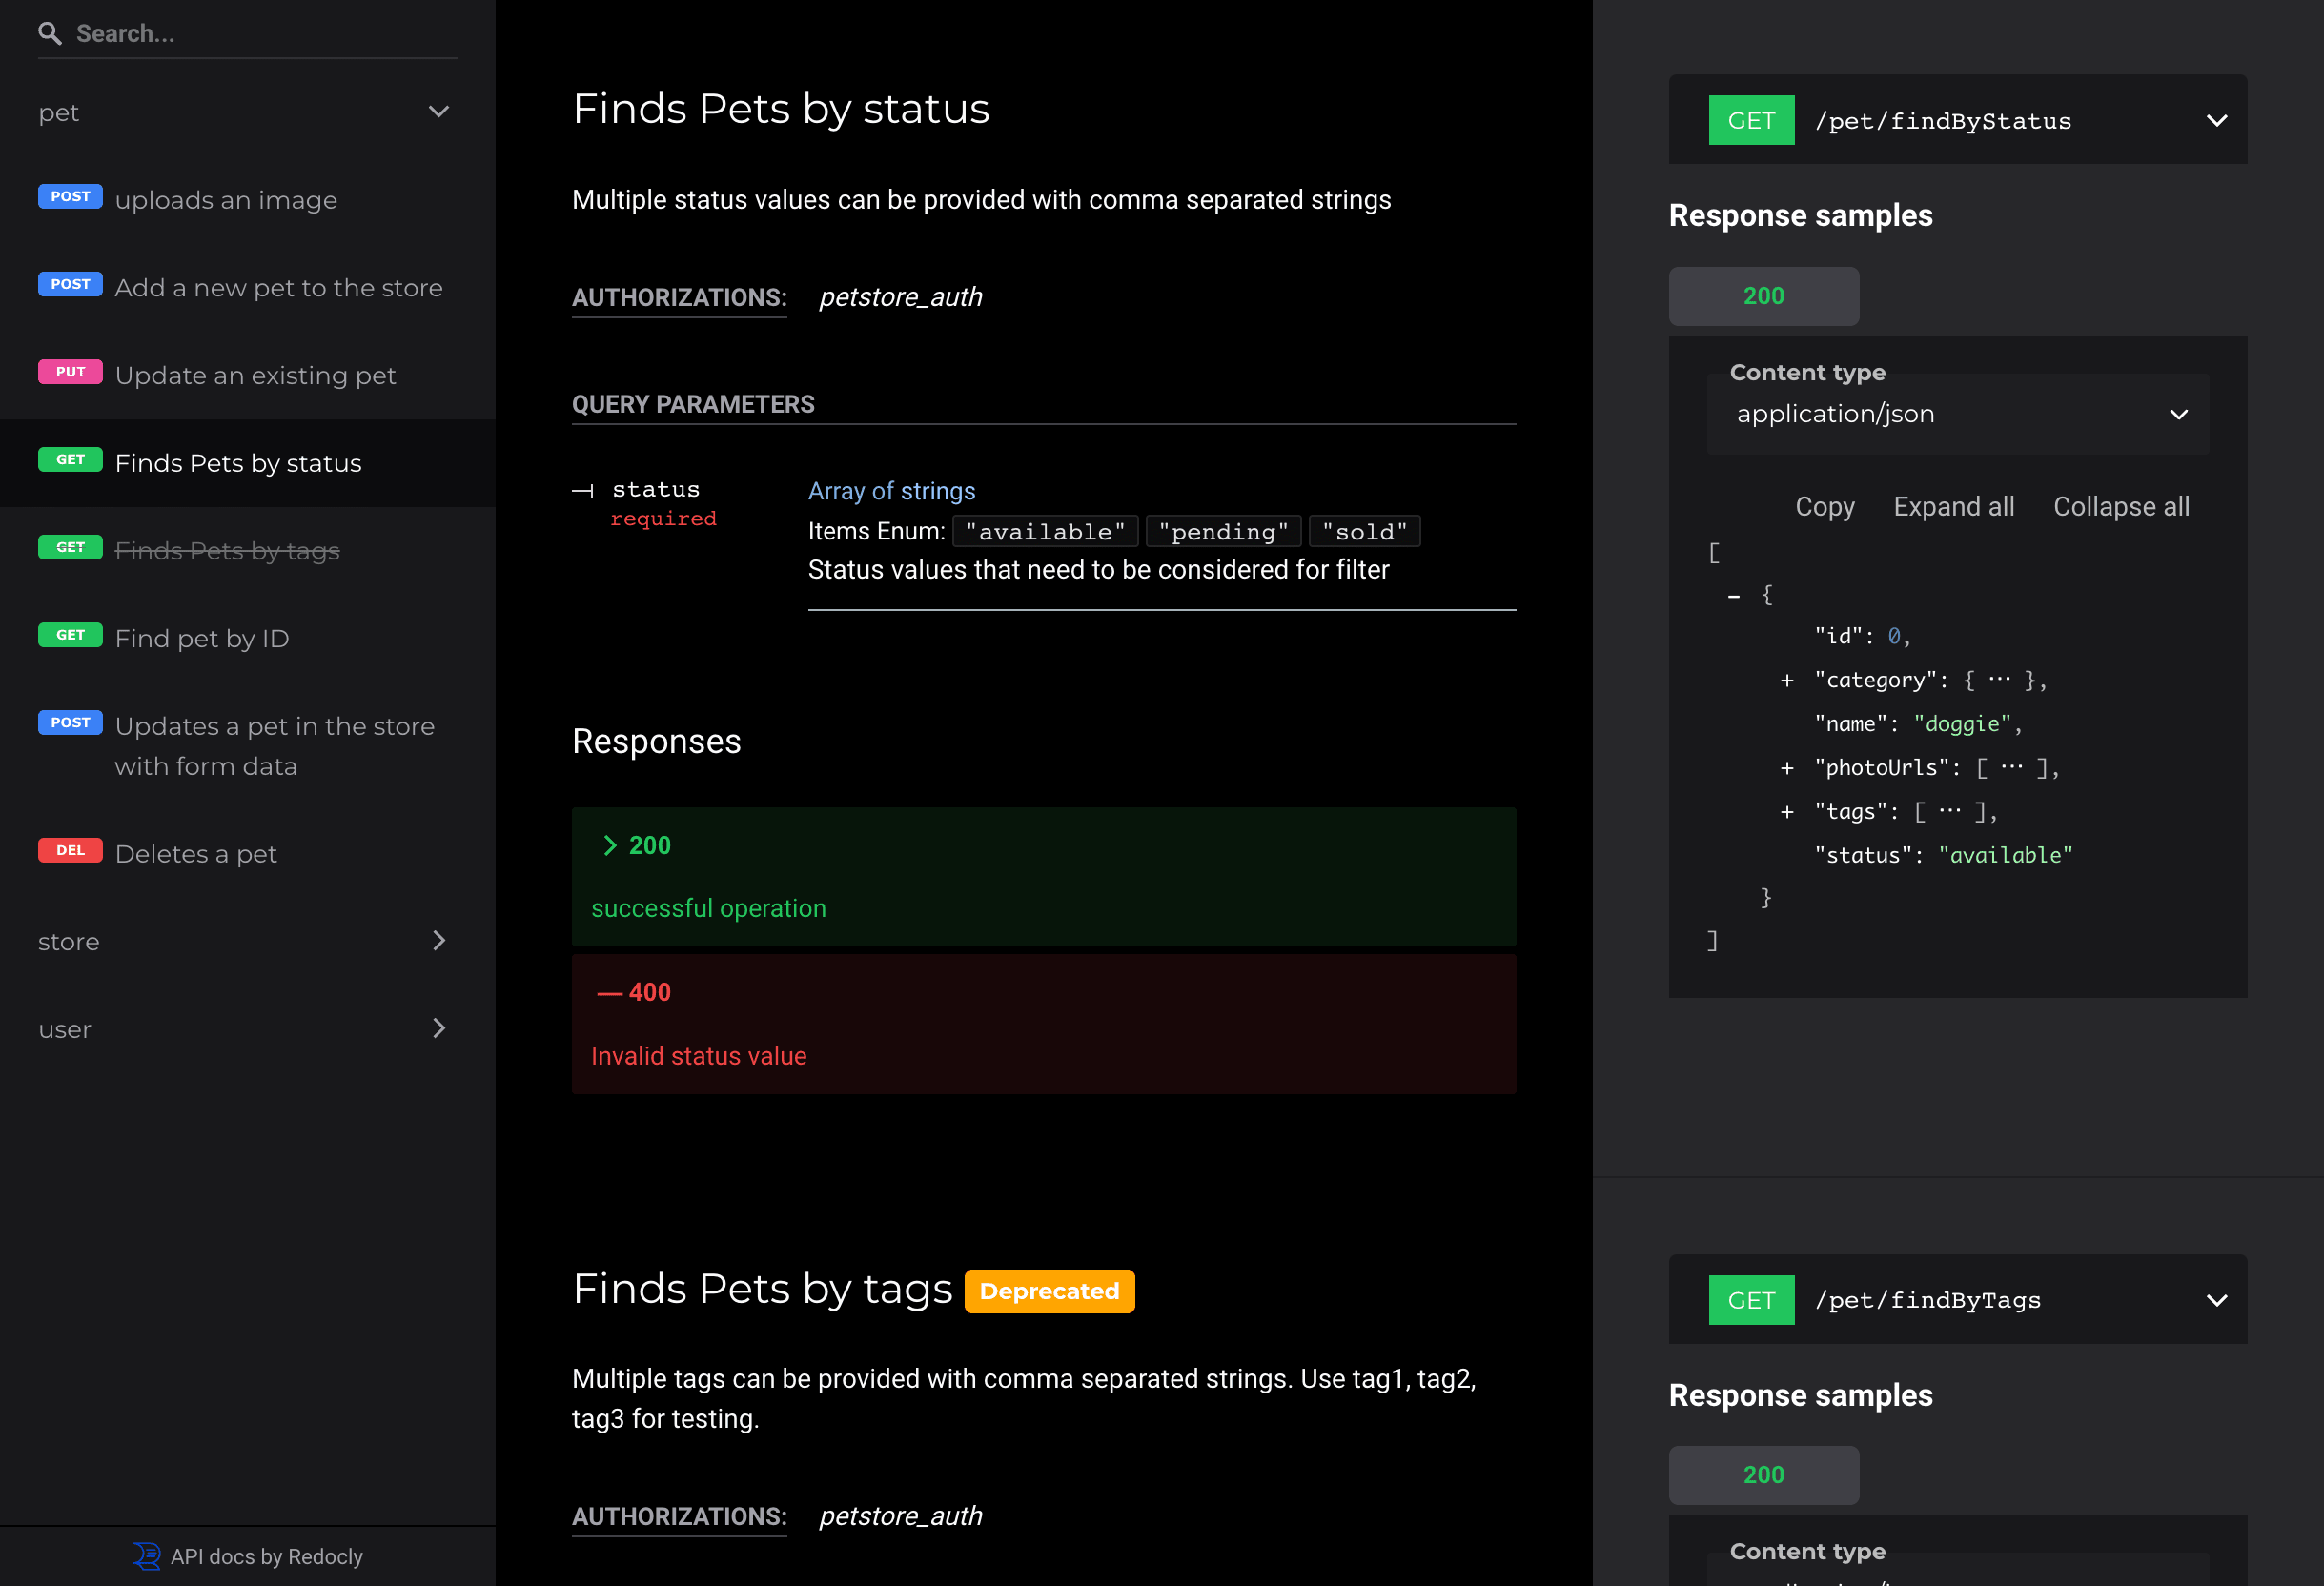Click Expand all in the response sample
Viewport: 2324px width, 1586px height.
[x=1953, y=507]
